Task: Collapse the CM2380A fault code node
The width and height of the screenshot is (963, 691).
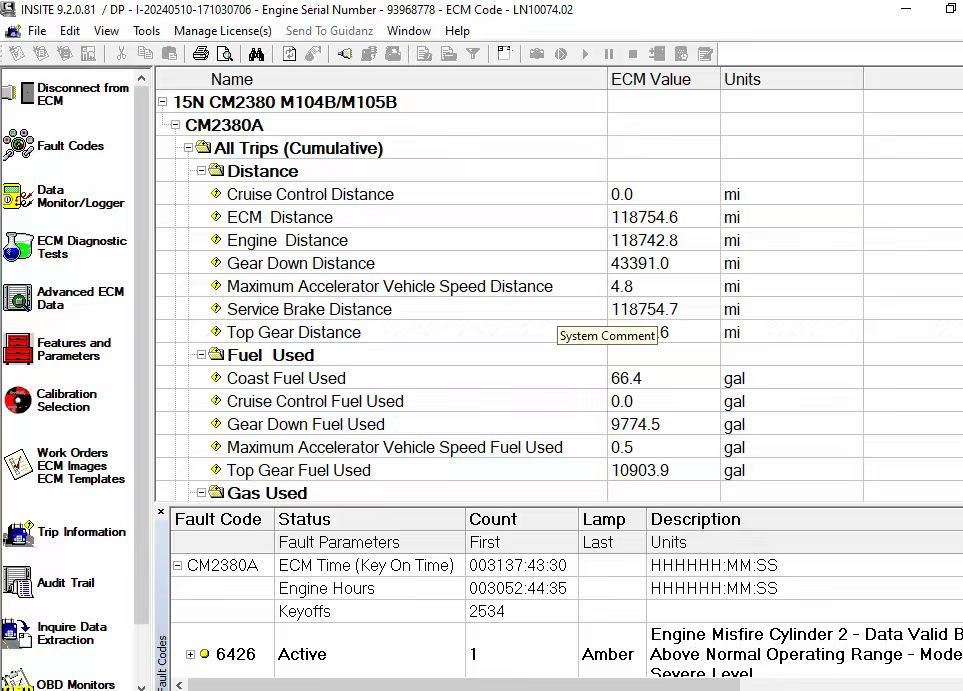Action: [x=178, y=566]
